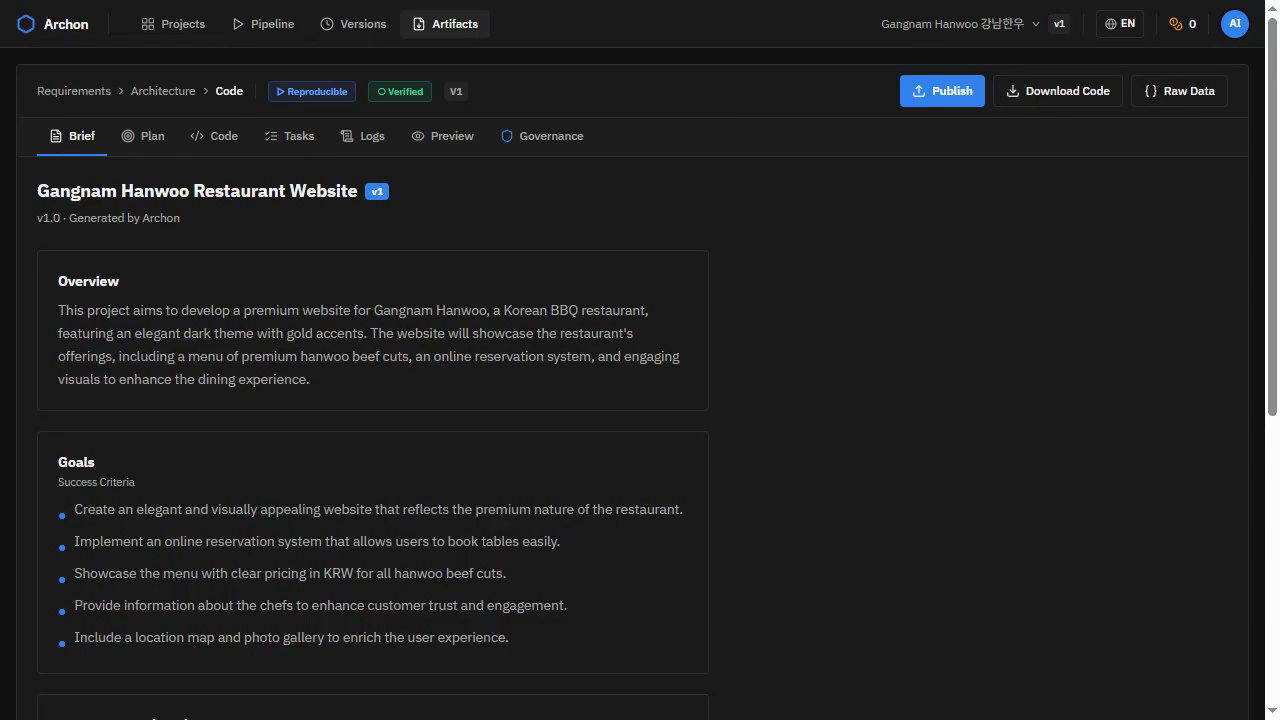Click the goal about chefs information
Screen dimensions: 1280x720
pyautogui.click(x=320, y=605)
